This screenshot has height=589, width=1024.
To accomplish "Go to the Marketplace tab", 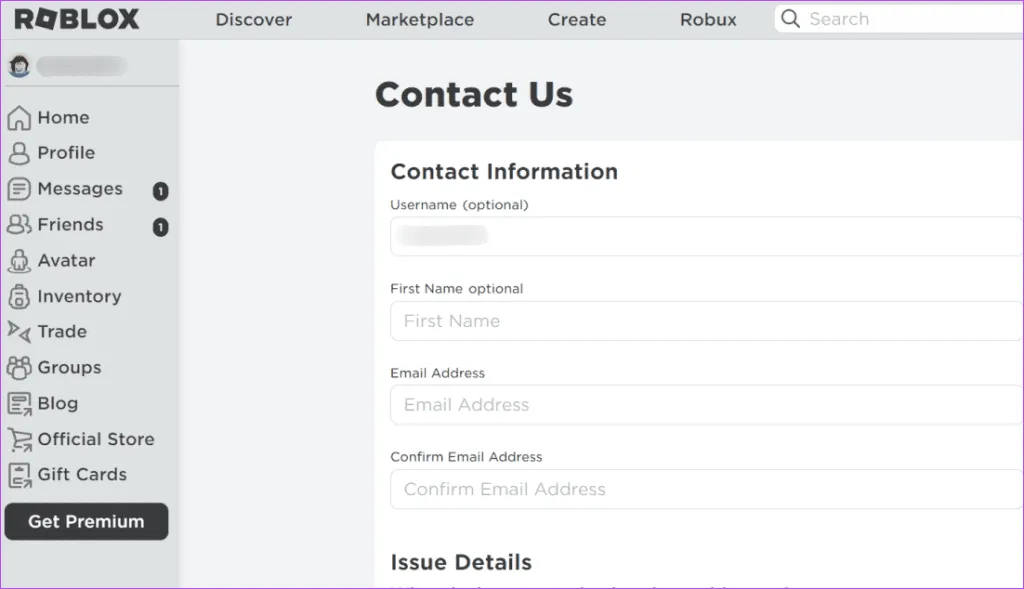I will pos(420,19).
